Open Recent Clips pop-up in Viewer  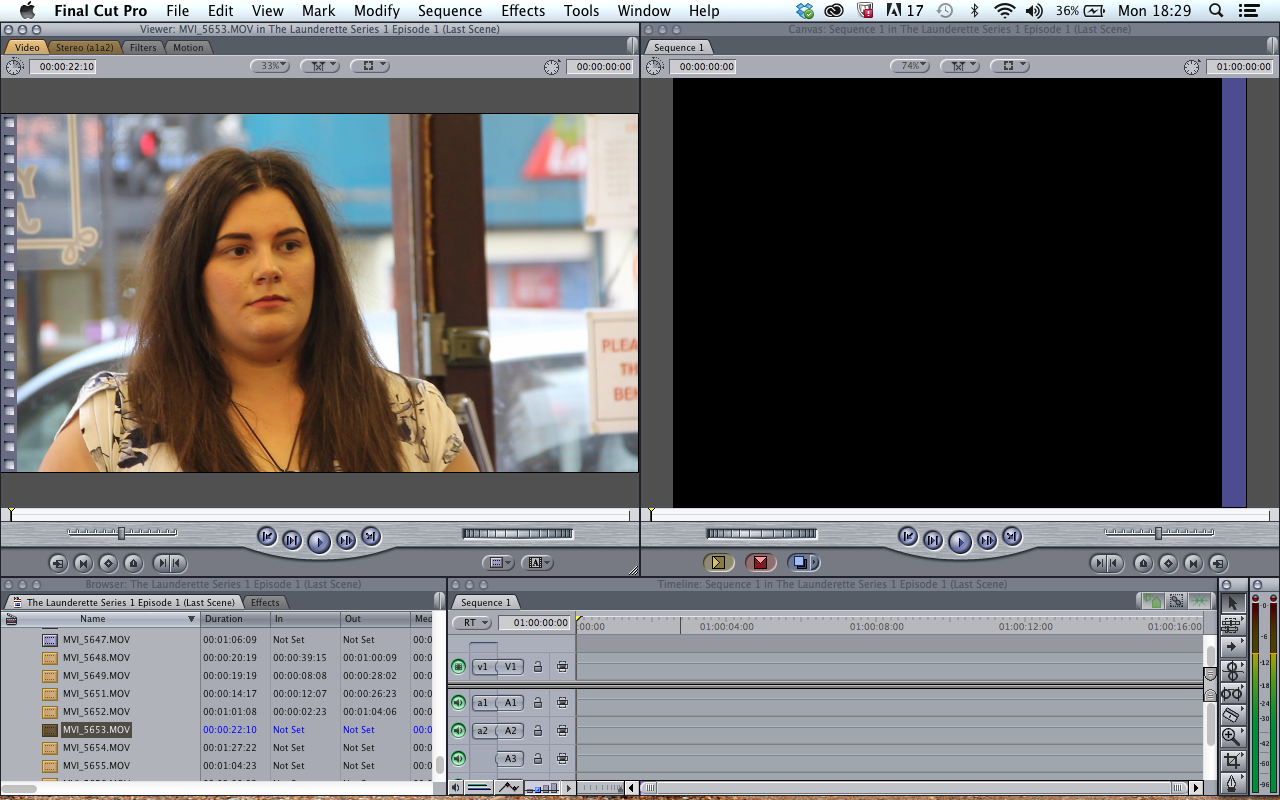pos(498,563)
